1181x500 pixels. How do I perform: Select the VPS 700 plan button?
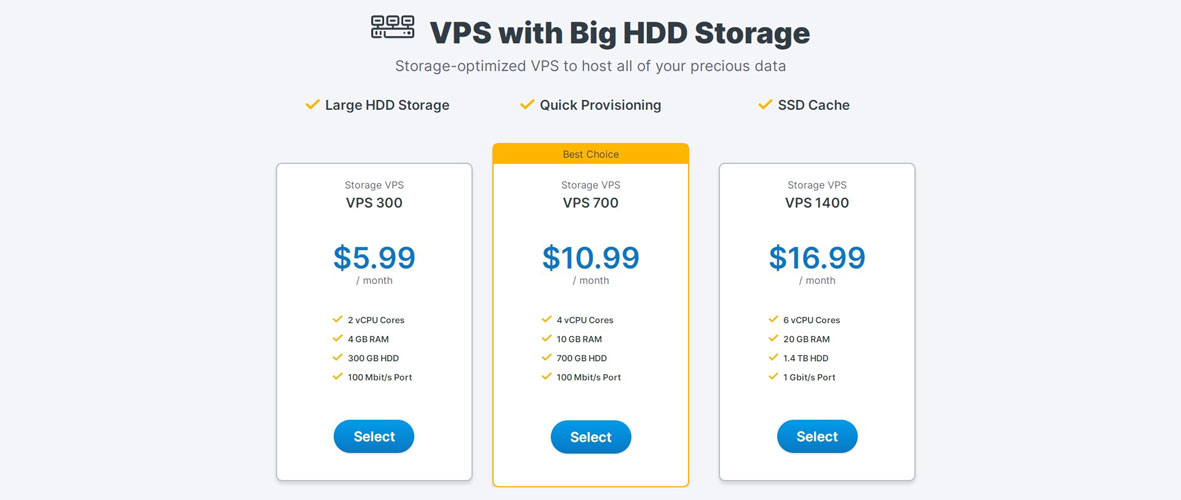pyautogui.click(x=591, y=438)
